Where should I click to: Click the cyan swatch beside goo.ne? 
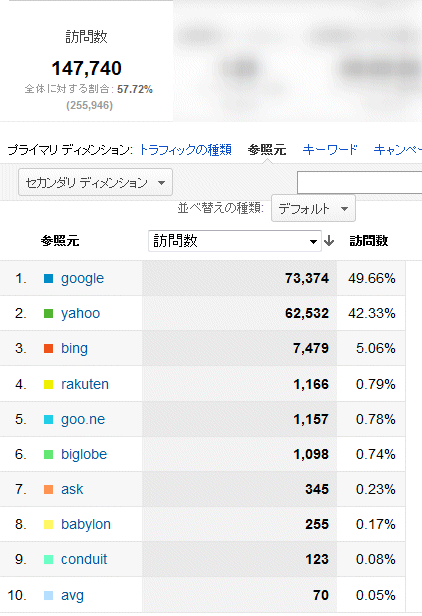[48, 420]
